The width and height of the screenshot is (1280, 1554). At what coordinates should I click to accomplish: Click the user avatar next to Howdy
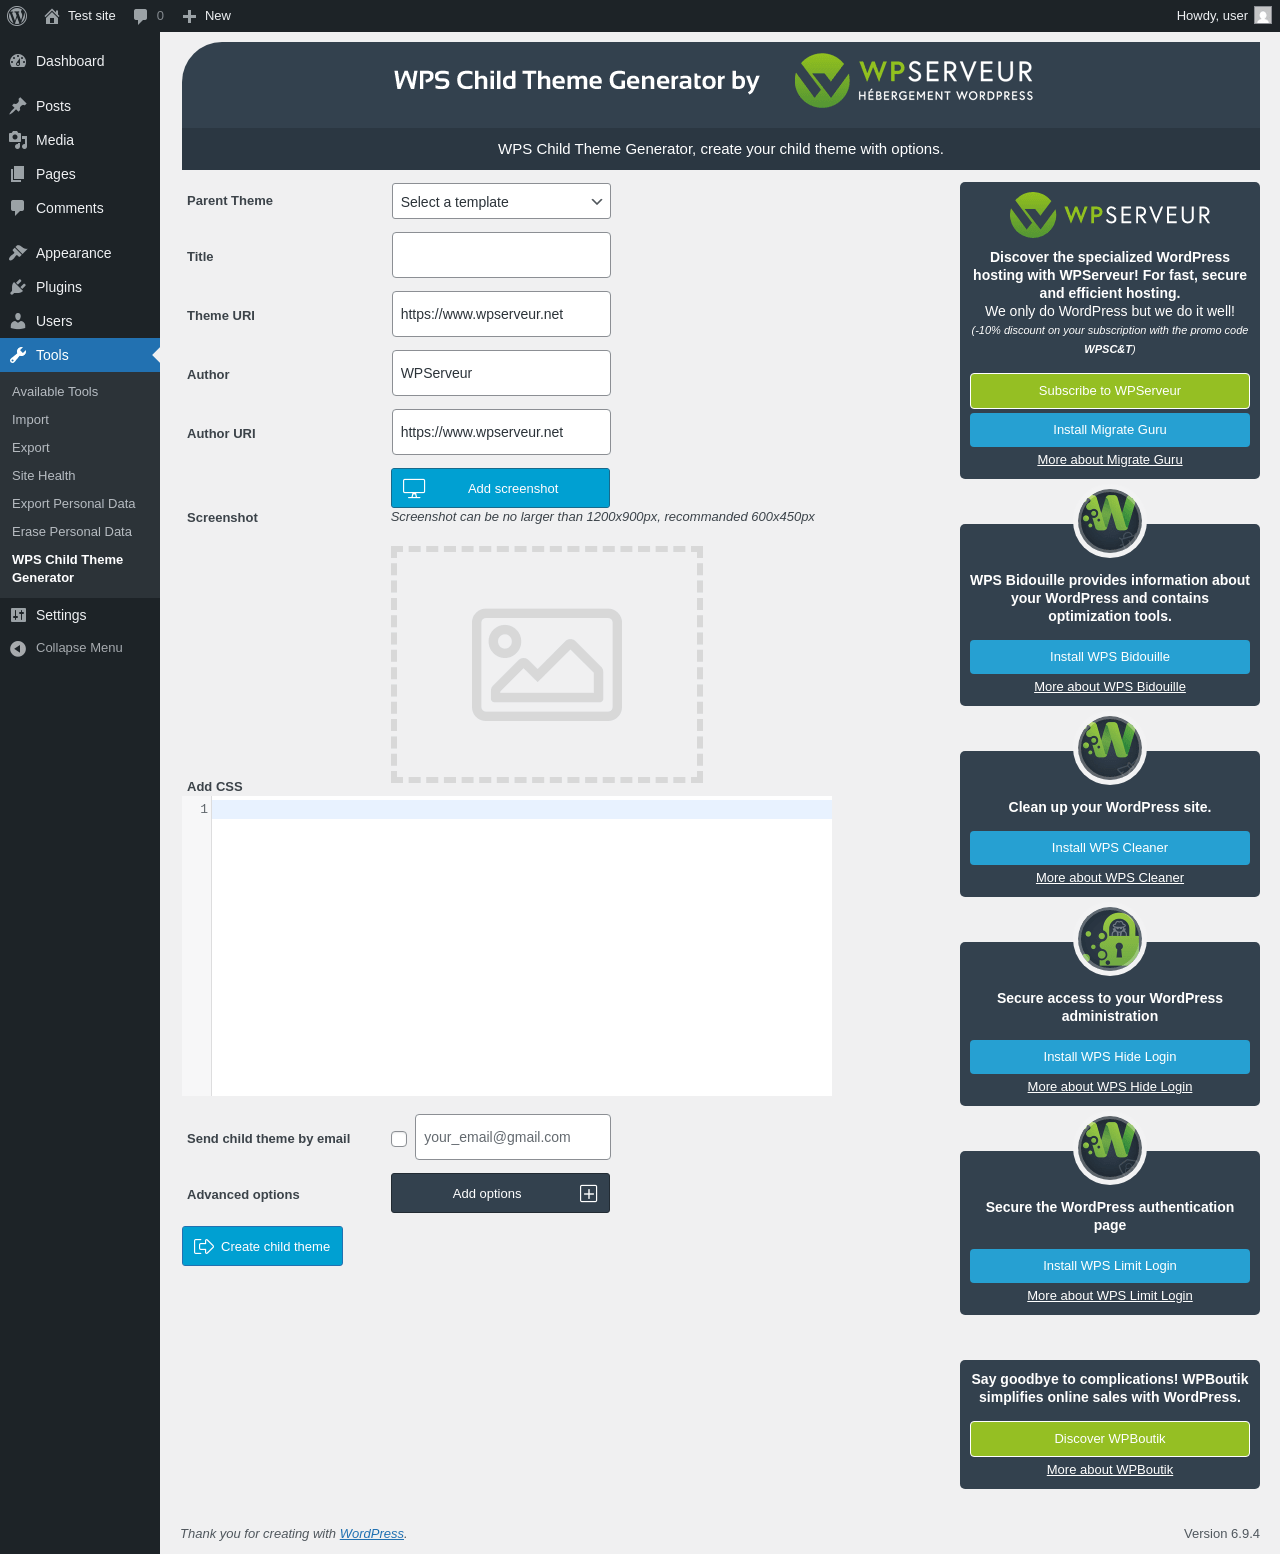pos(1263,16)
